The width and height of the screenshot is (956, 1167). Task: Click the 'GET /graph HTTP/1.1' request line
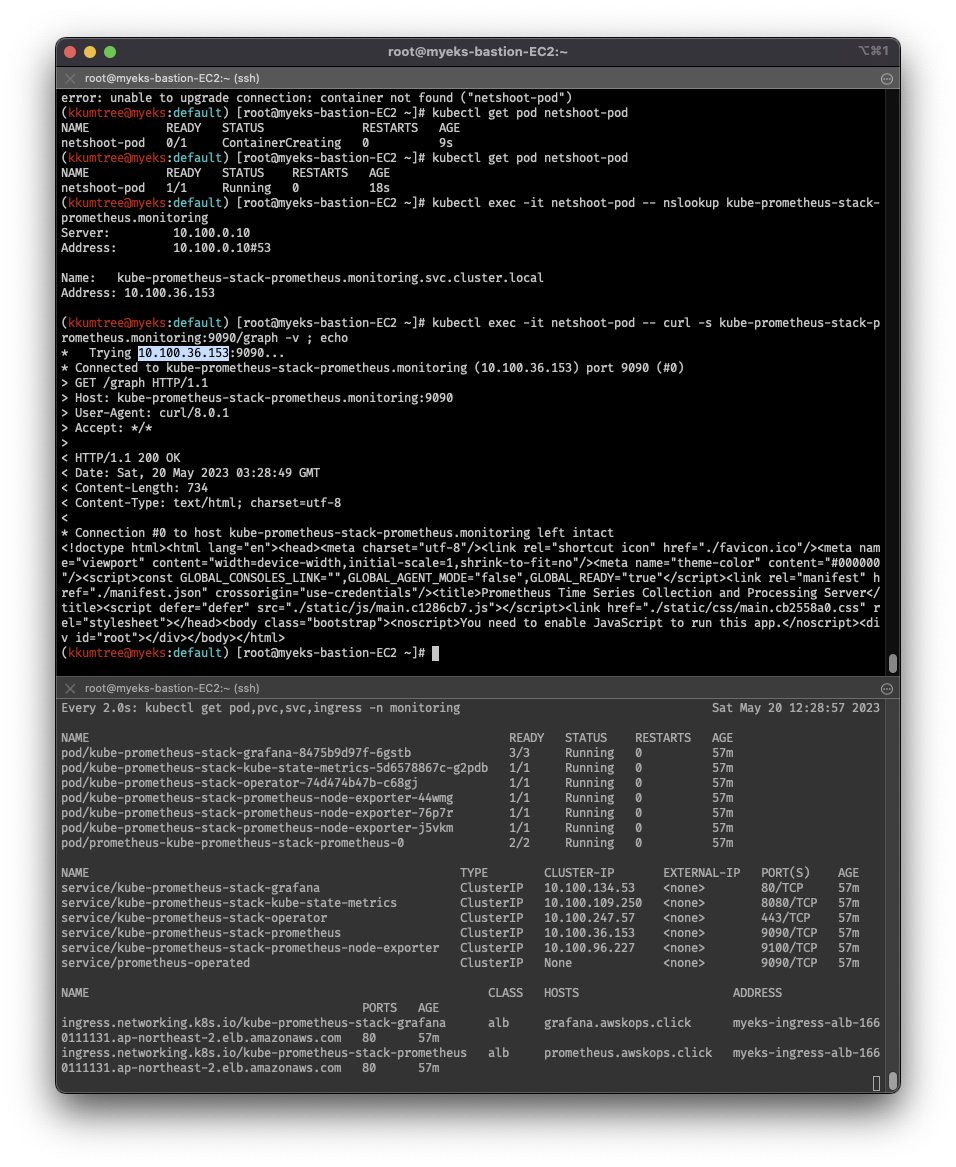pyautogui.click(x=135, y=383)
